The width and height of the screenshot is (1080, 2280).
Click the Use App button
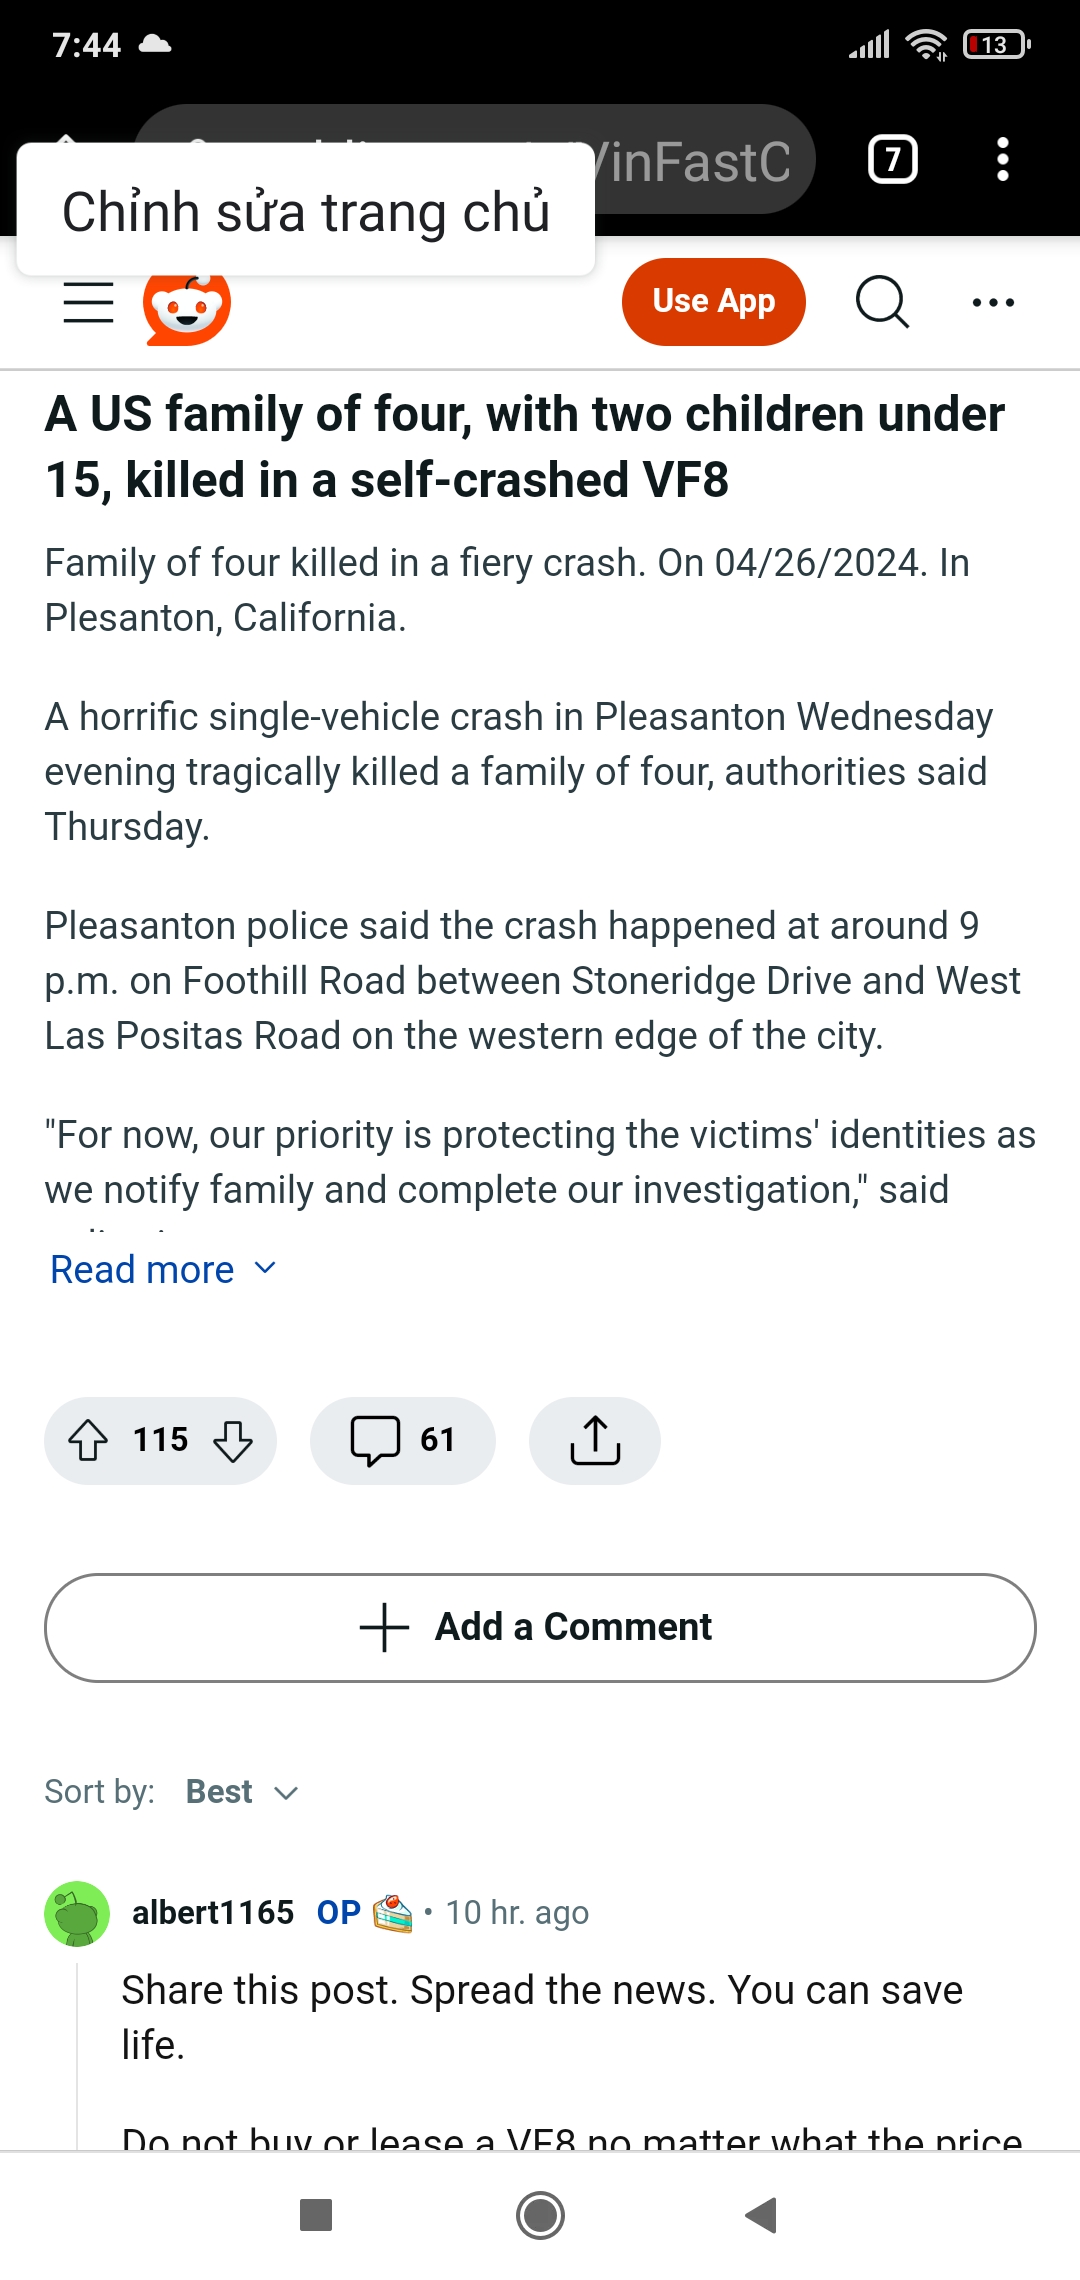point(713,302)
